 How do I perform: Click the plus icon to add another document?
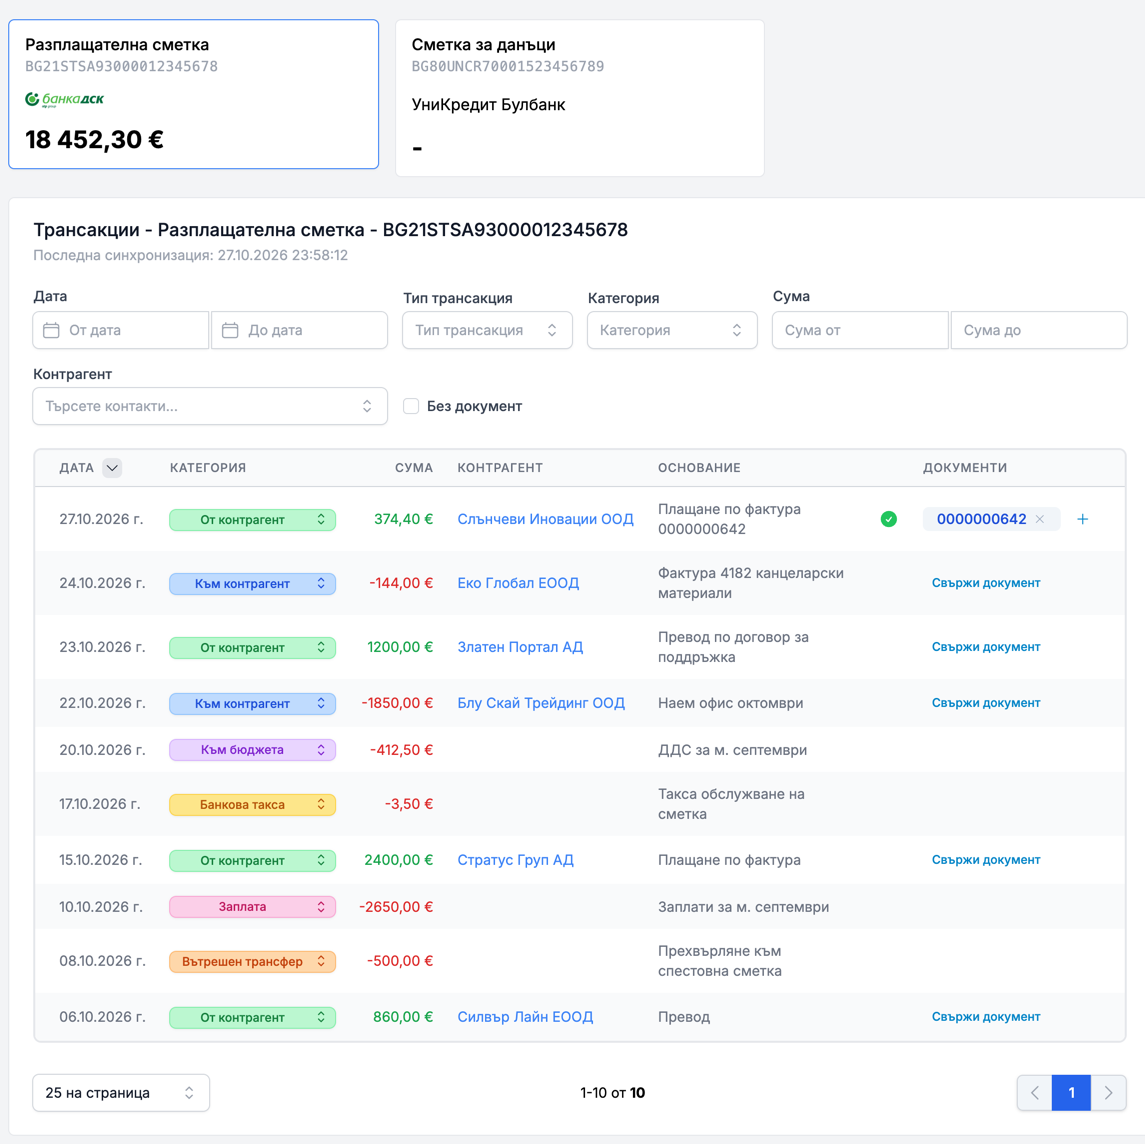[x=1082, y=519]
